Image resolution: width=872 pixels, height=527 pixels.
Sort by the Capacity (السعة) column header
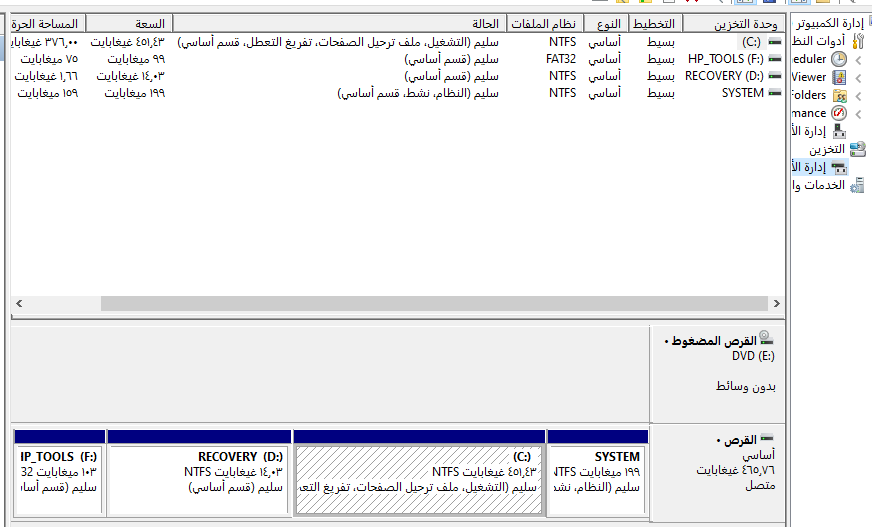pos(130,23)
